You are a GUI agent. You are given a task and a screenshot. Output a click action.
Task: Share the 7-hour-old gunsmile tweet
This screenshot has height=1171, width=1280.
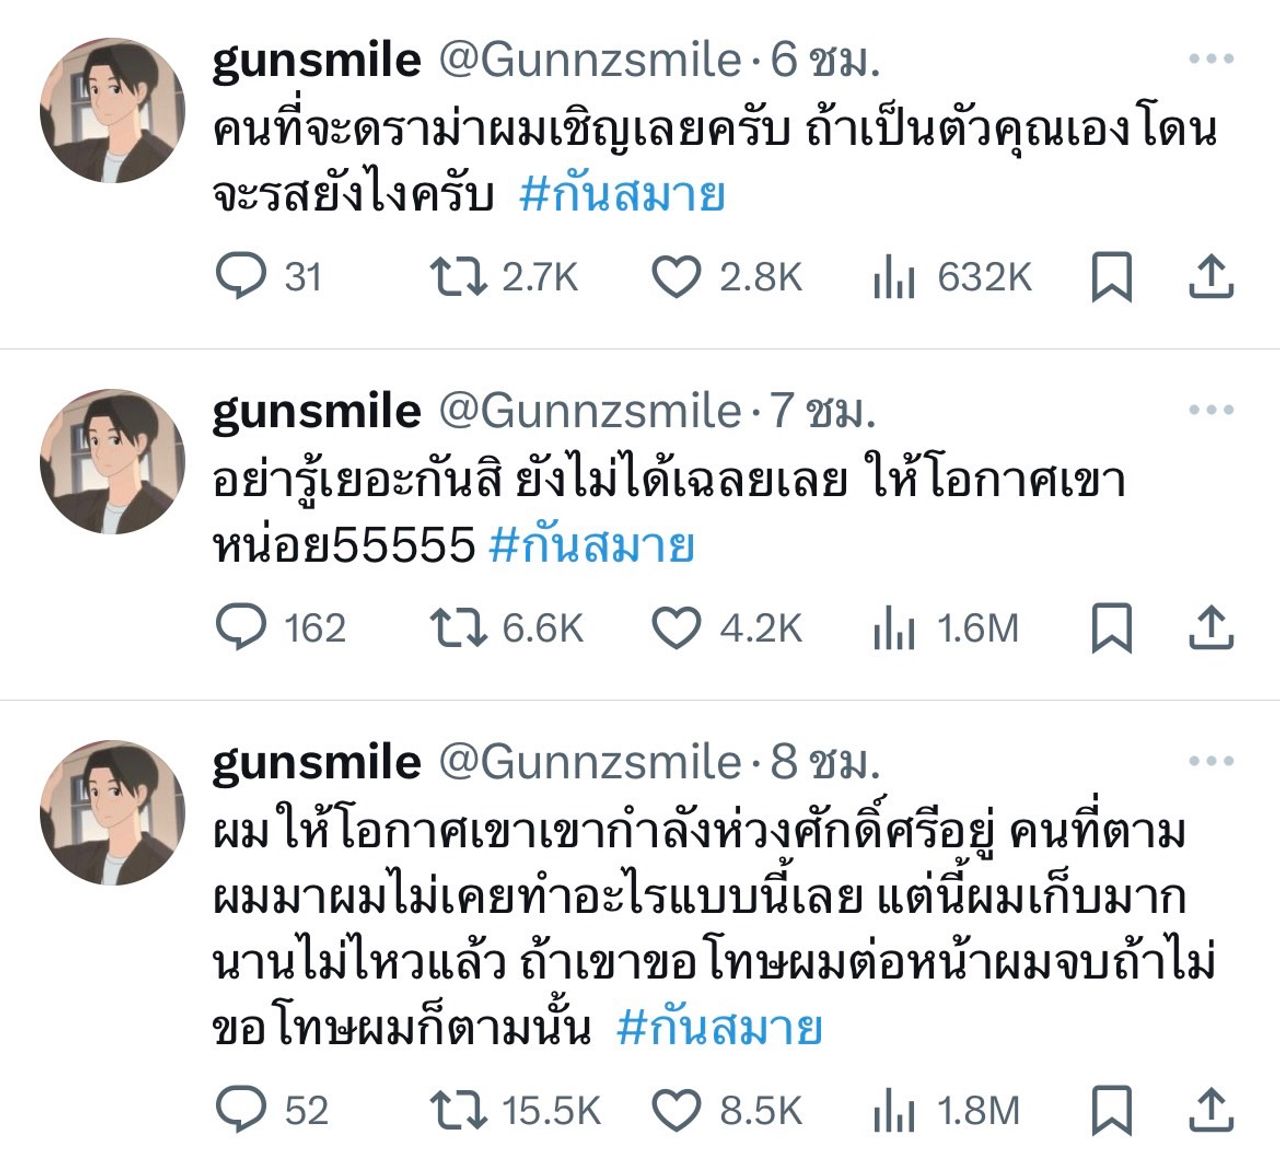point(1211,628)
